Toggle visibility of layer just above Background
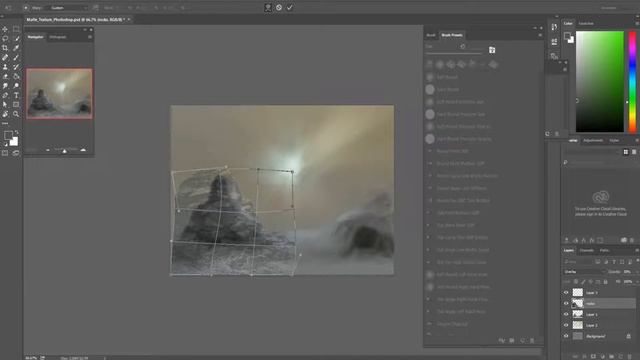 pos(566,325)
